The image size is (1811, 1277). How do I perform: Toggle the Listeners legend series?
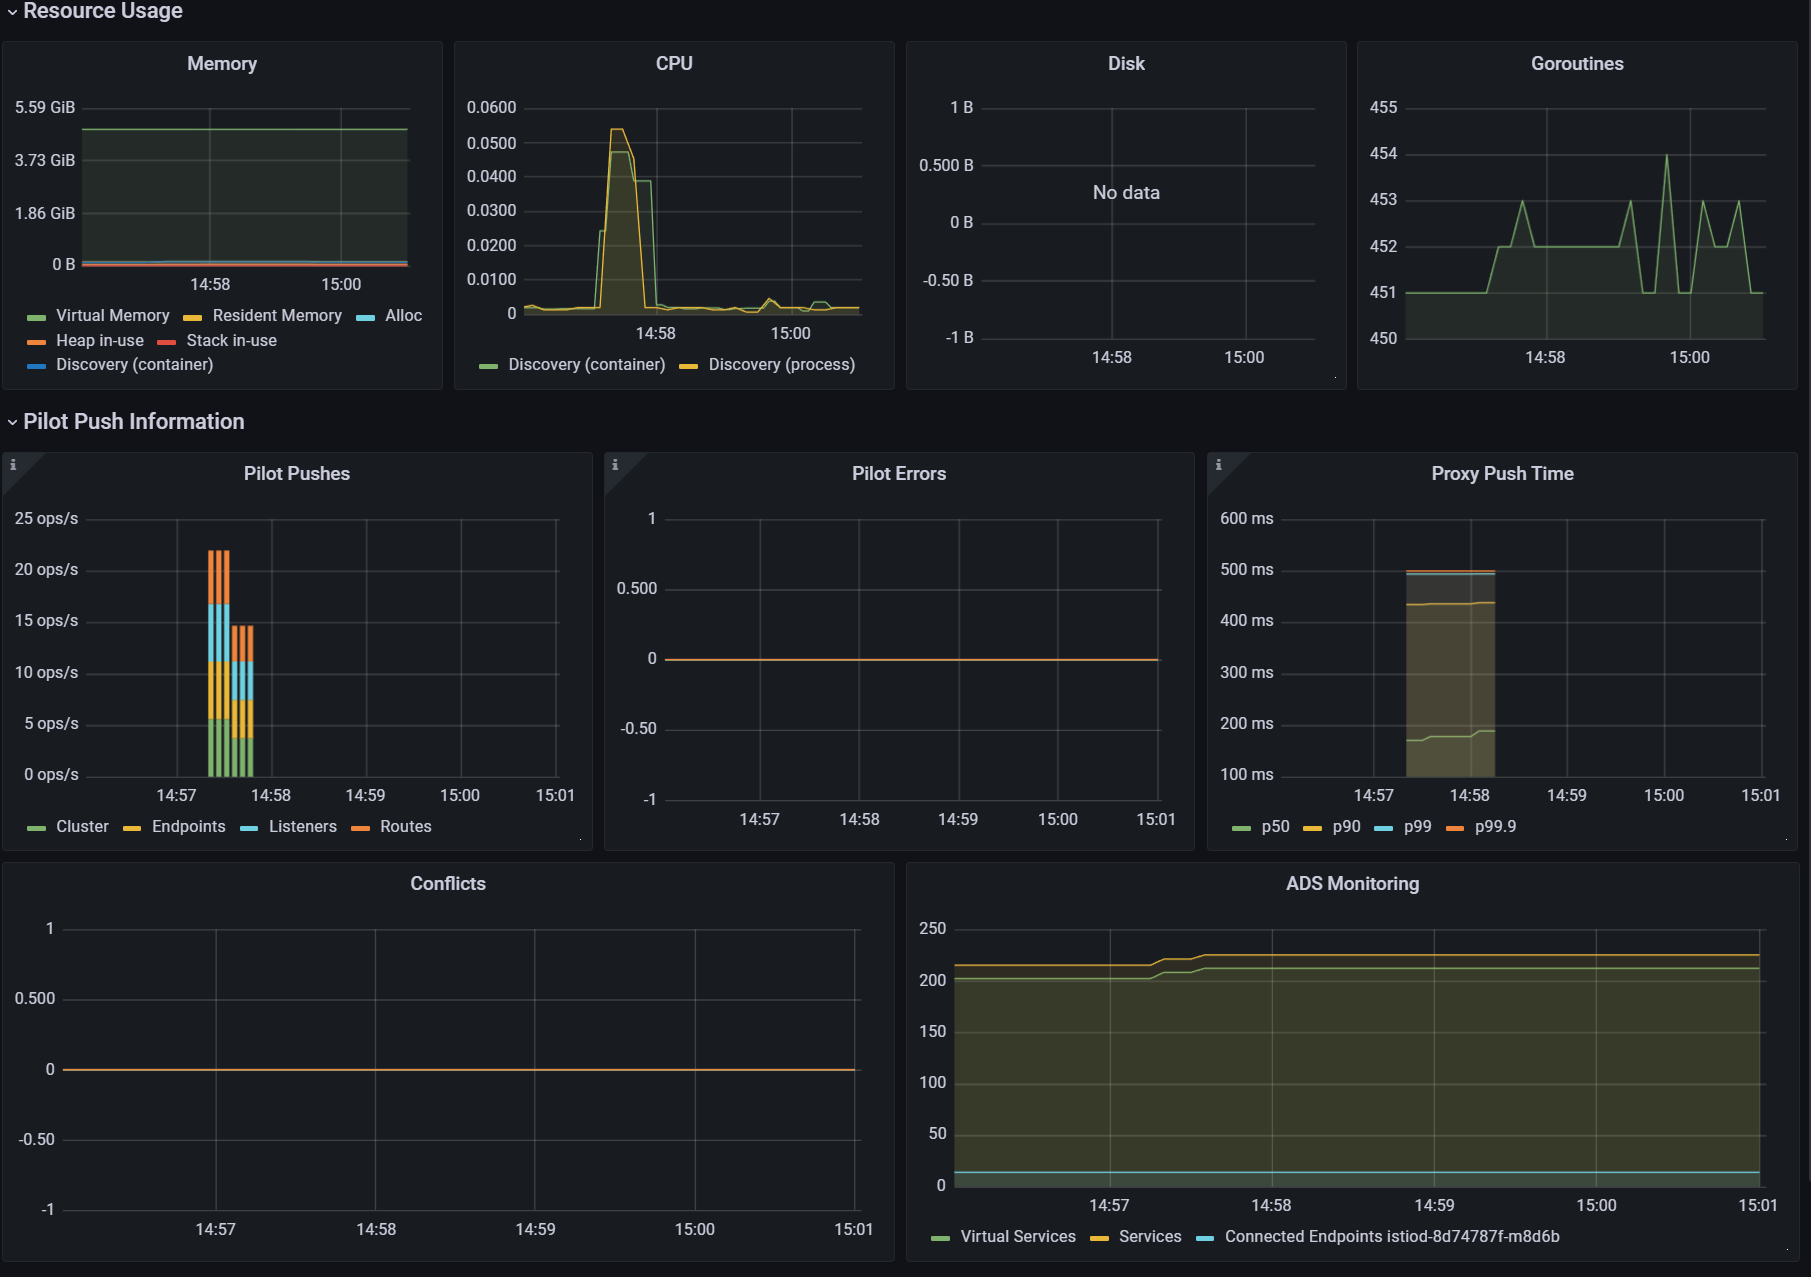(303, 827)
